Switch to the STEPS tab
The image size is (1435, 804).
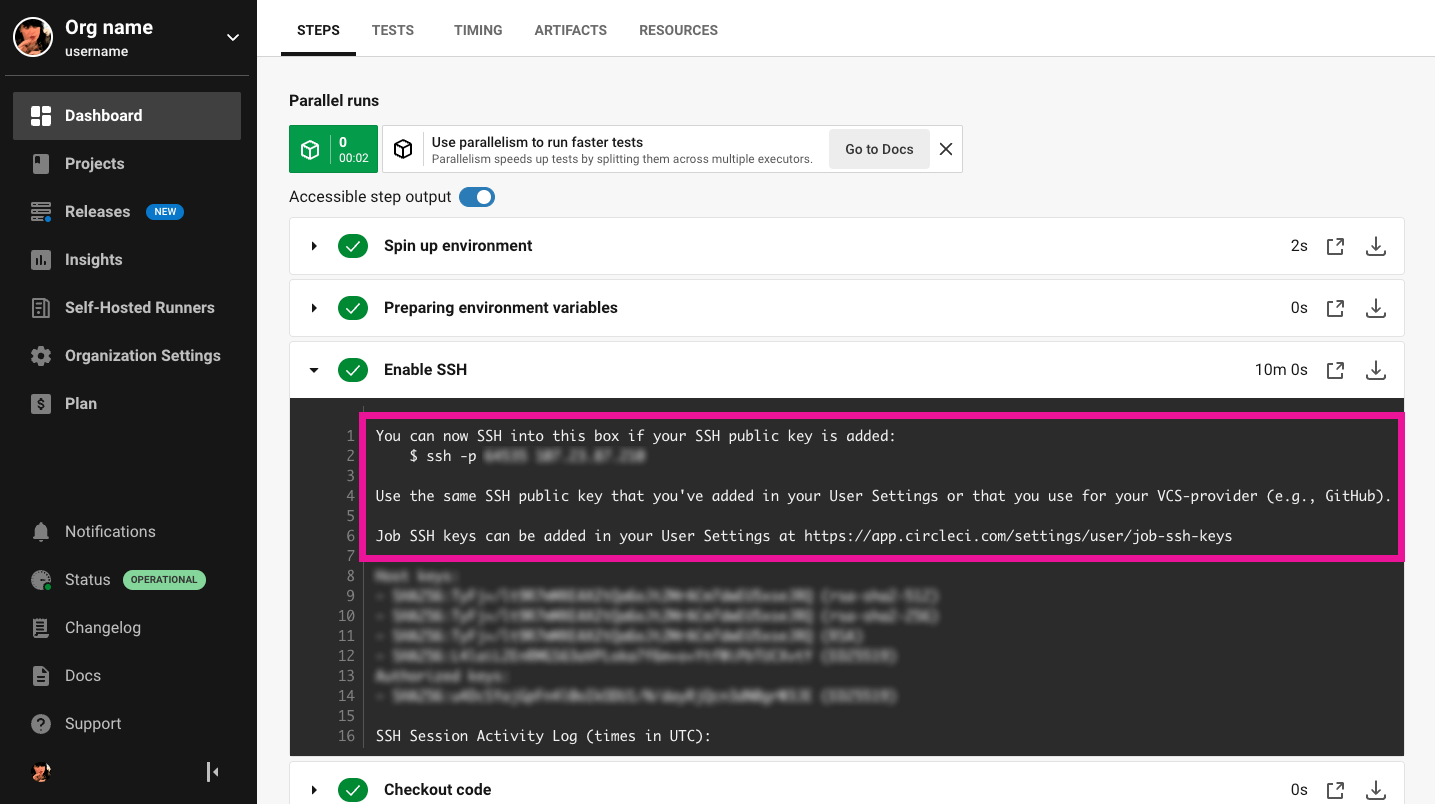point(318,30)
